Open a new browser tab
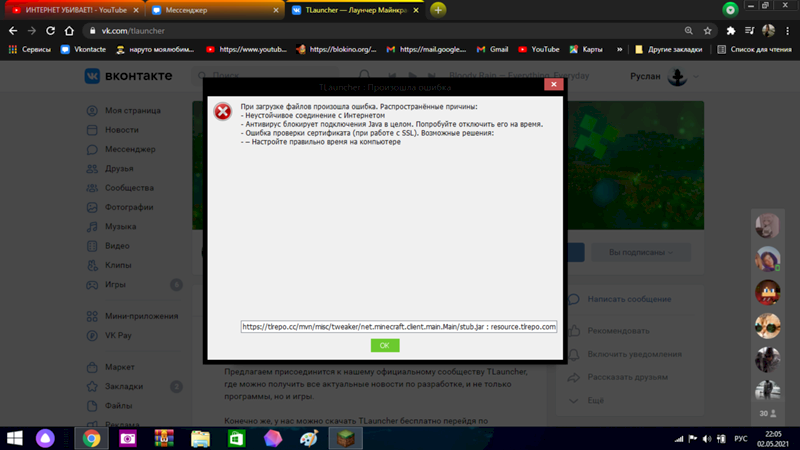The image size is (800, 450). pos(438,9)
